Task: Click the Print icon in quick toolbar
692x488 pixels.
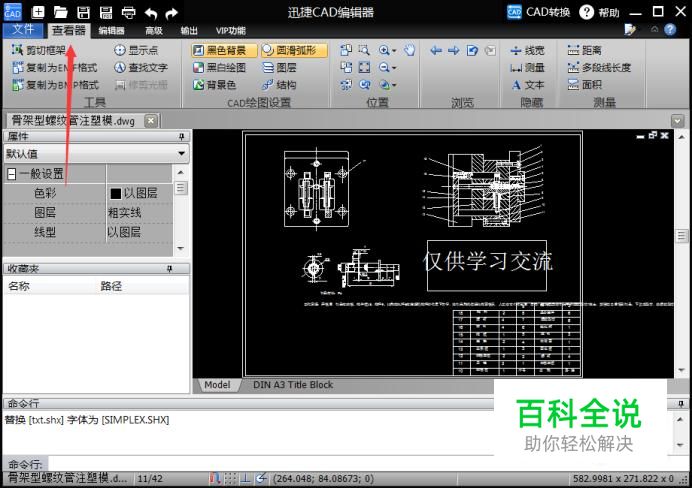Action: (128, 12)
